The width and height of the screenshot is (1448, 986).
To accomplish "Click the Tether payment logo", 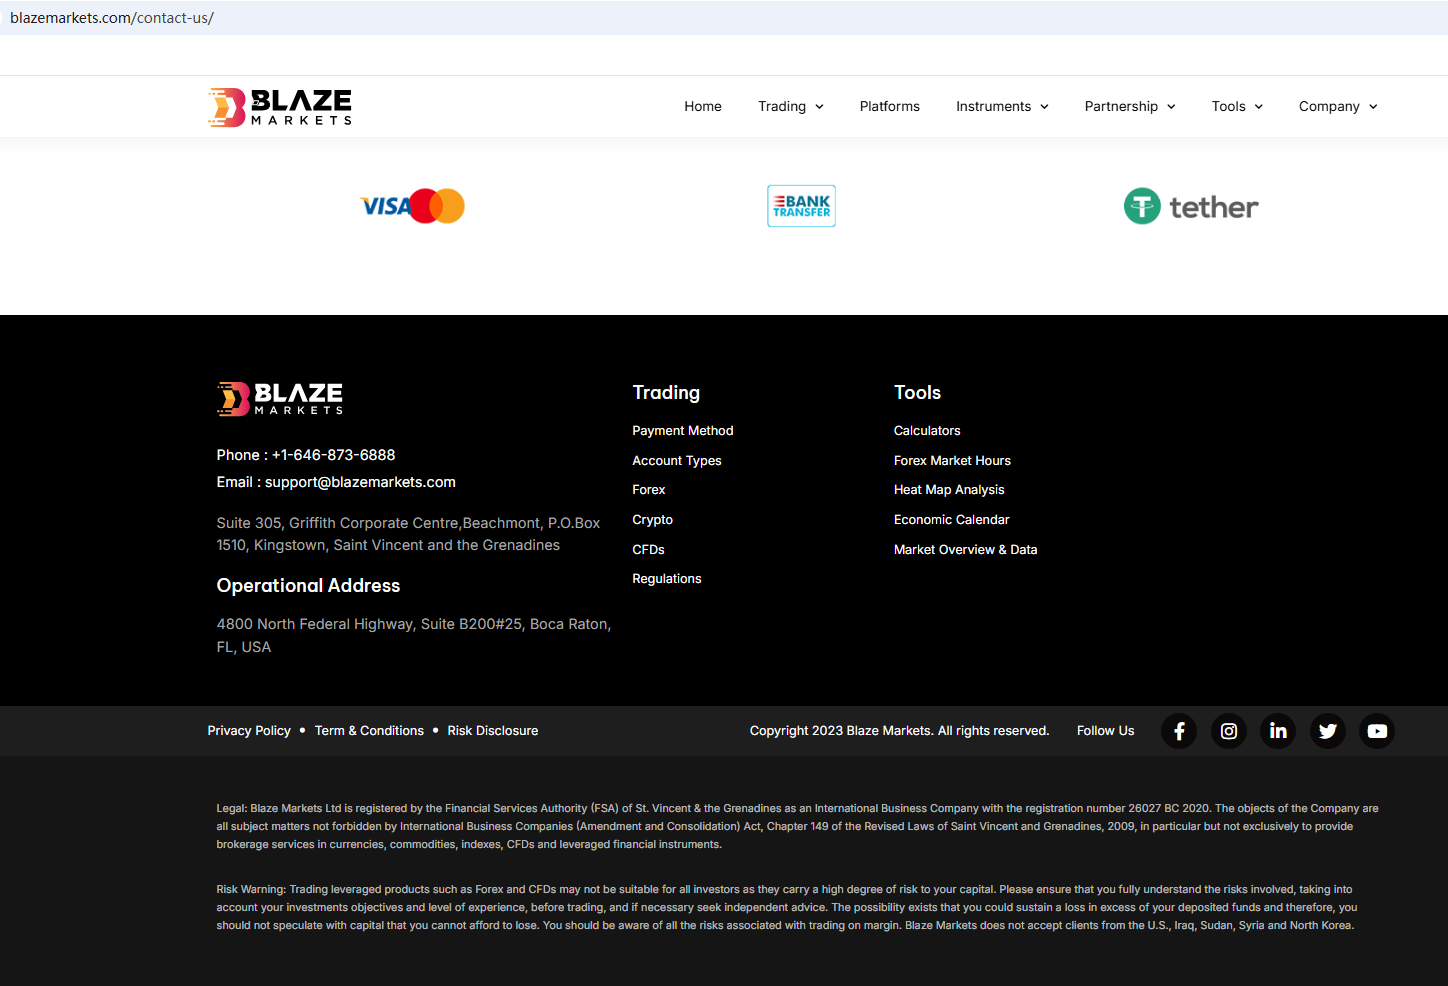I will tap(1191, 207).
